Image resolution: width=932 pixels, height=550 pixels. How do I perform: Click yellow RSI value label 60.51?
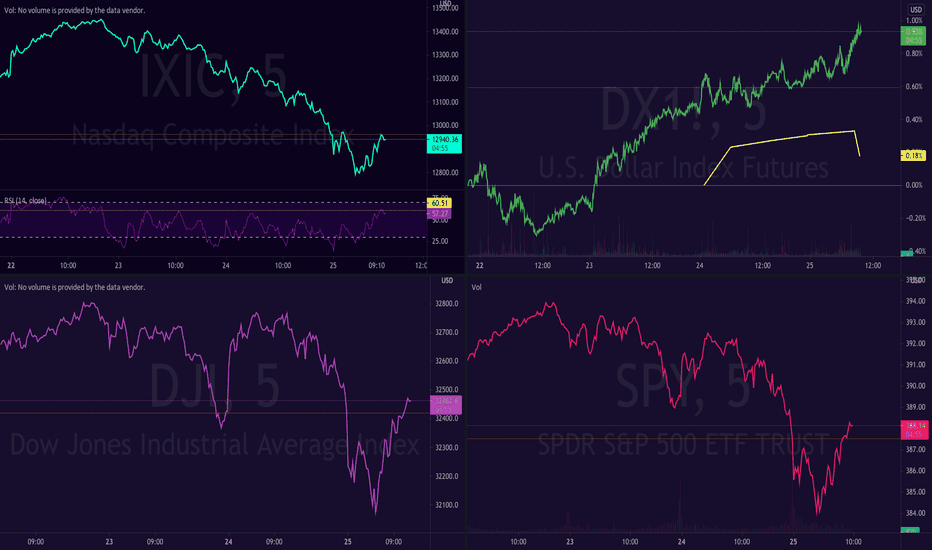pyautogui.click(x=439, y=203)
